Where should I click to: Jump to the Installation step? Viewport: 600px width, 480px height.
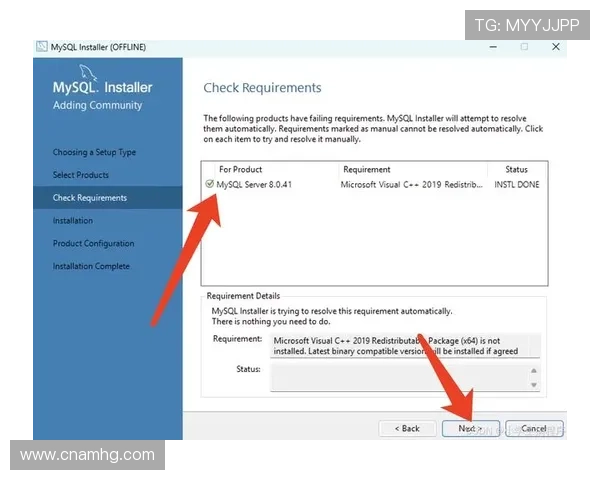tap(73, 221)
